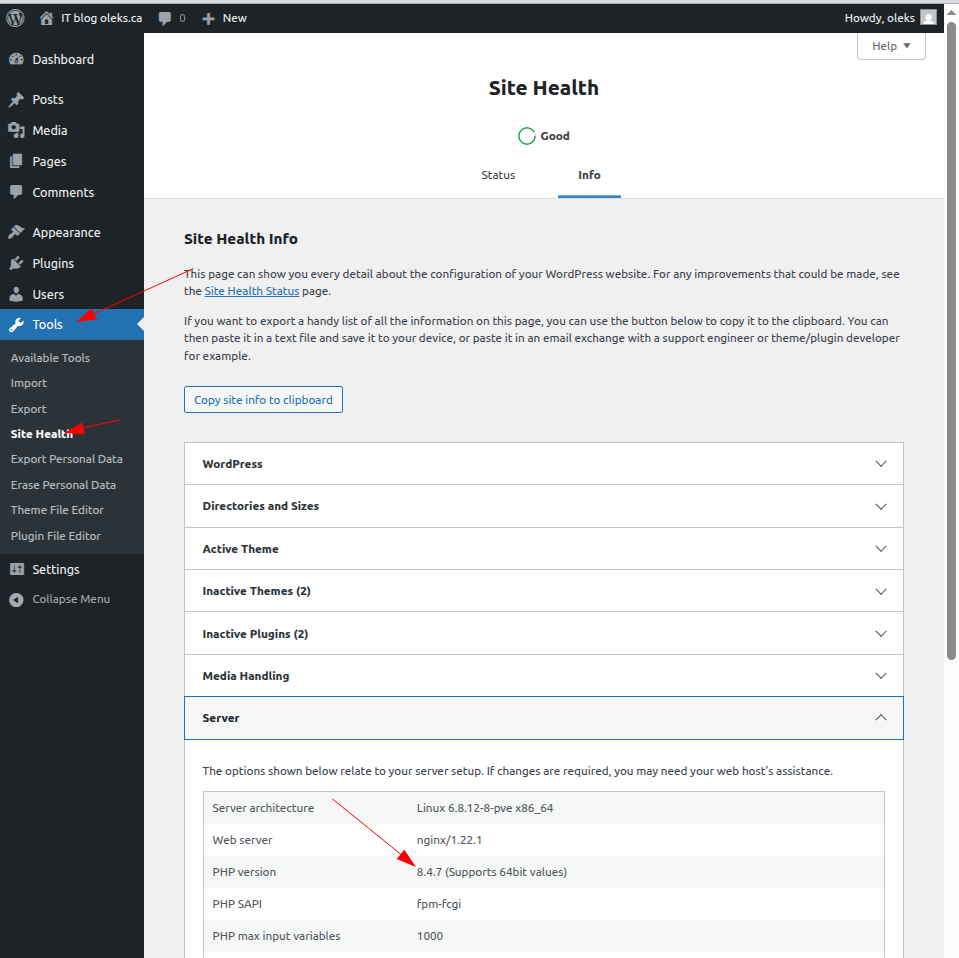Click the Tools wrench icon
The height and width of the screenshot is (958, 959).
[17, 324]
